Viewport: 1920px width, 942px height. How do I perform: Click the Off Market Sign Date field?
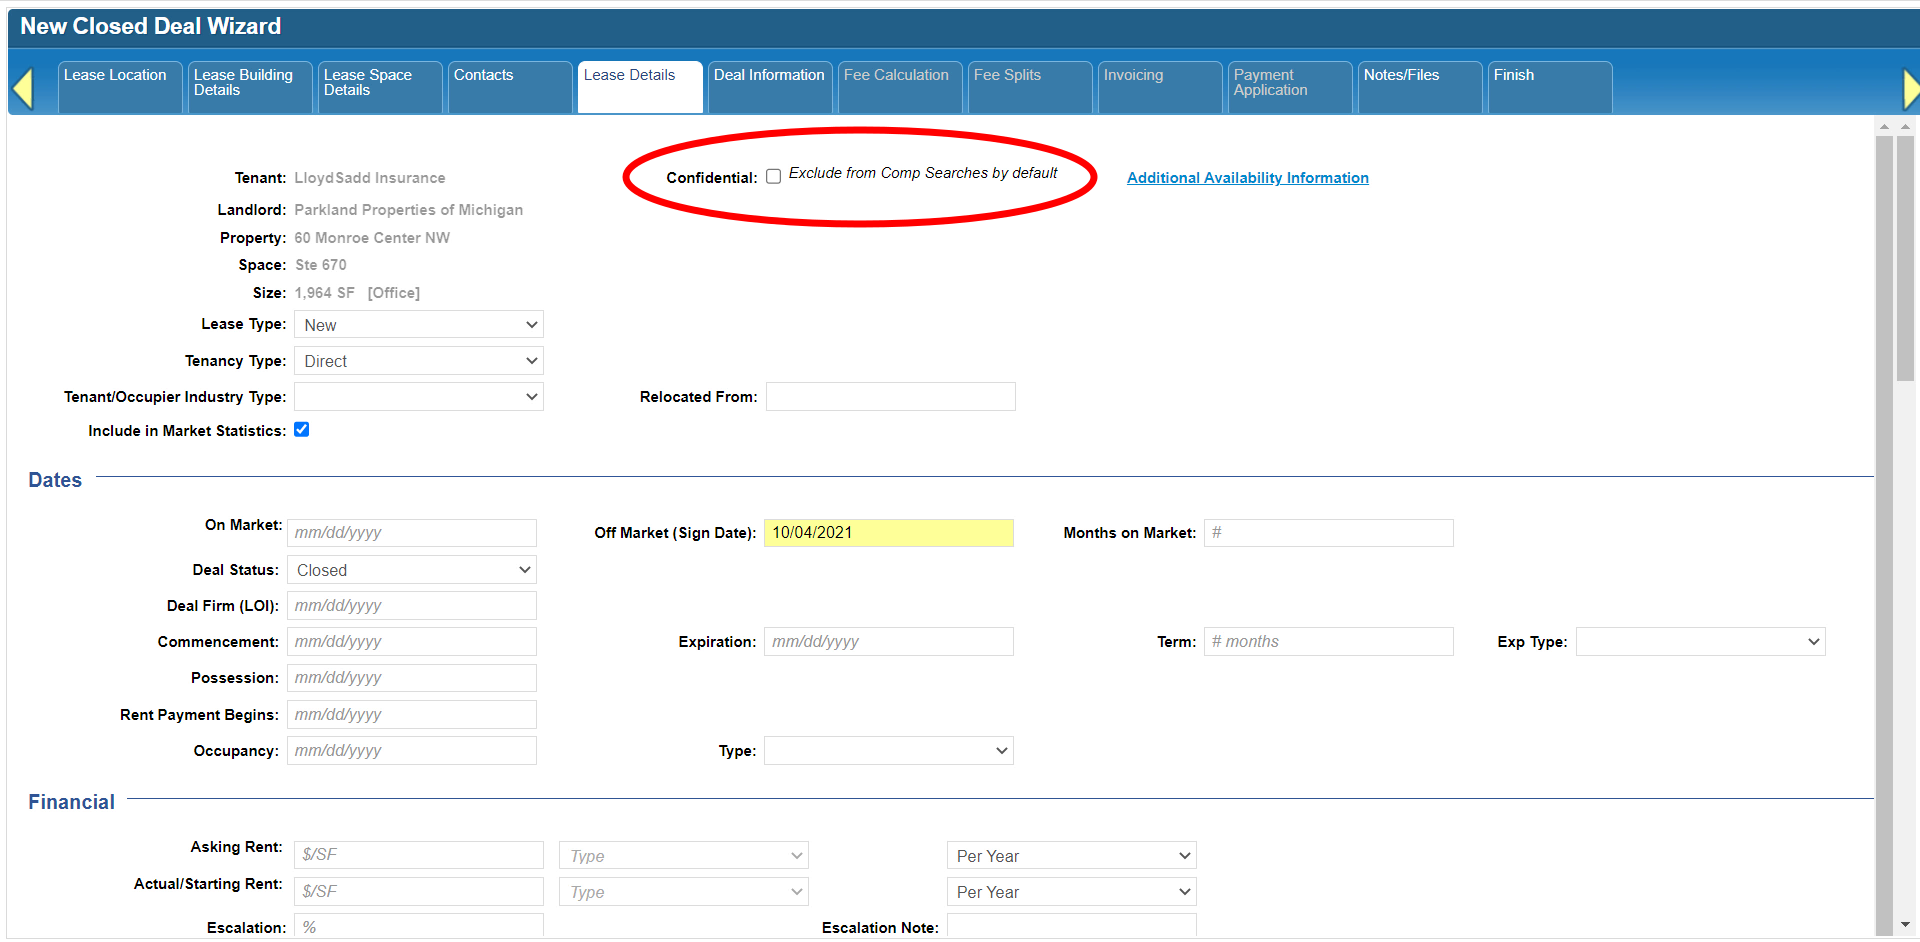(x=888, y=533)
